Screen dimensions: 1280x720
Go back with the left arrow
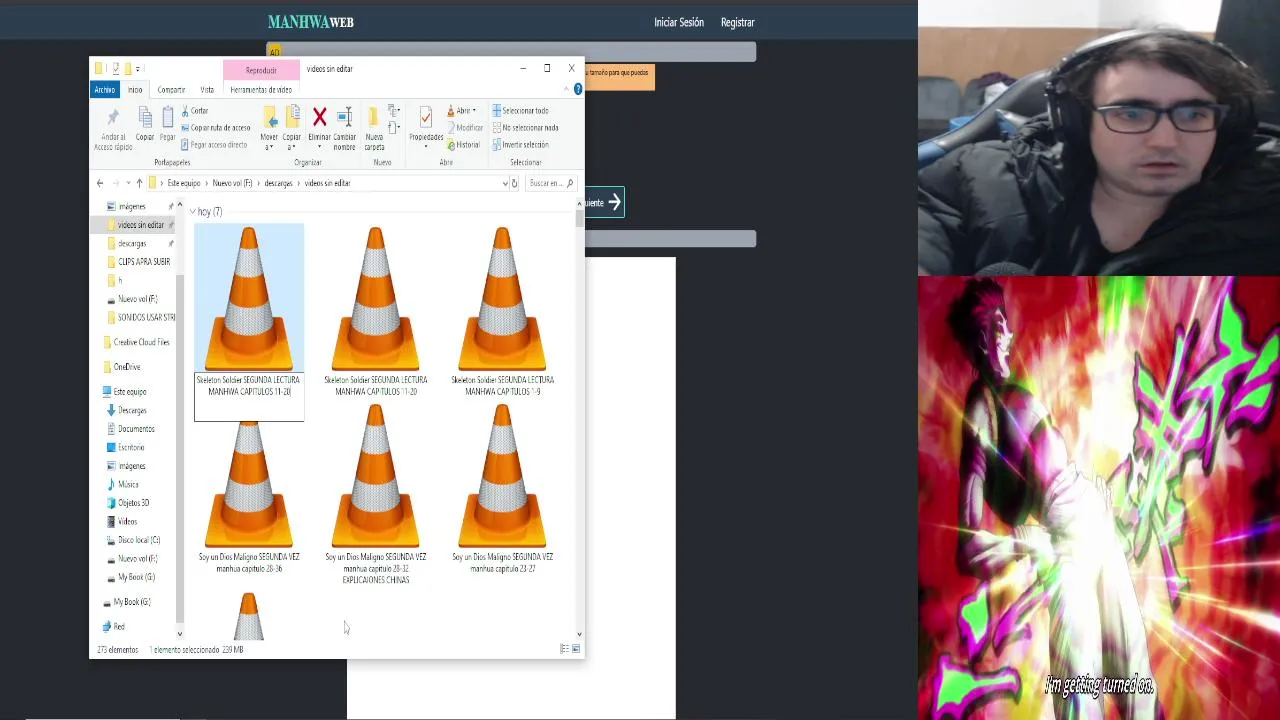pos(100,183)
